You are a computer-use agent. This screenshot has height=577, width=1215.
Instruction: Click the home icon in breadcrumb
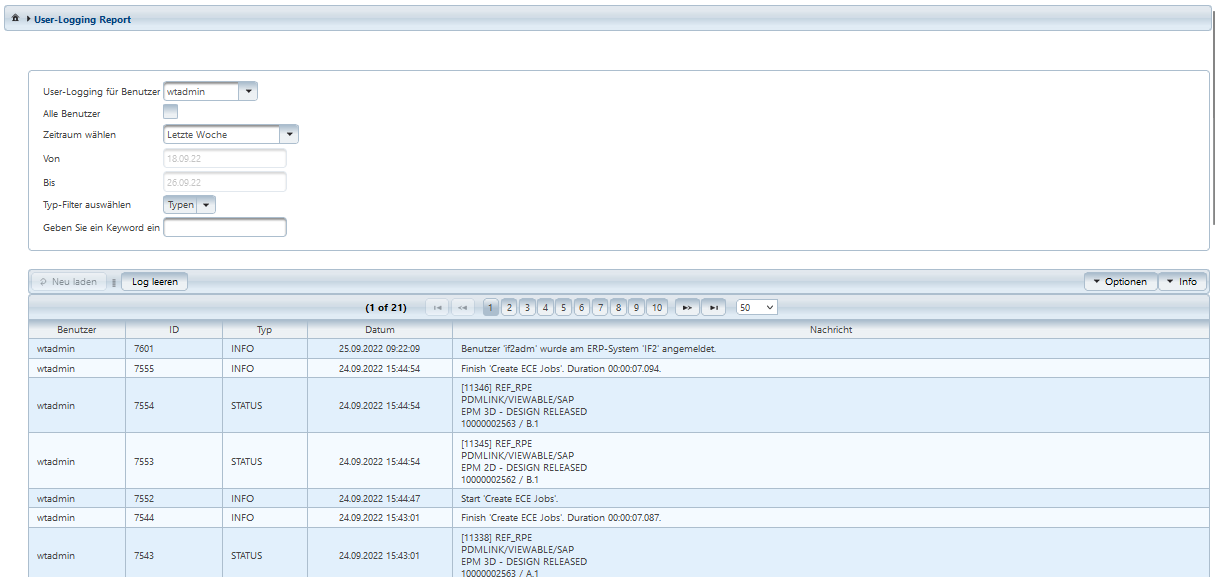point(15,19)
